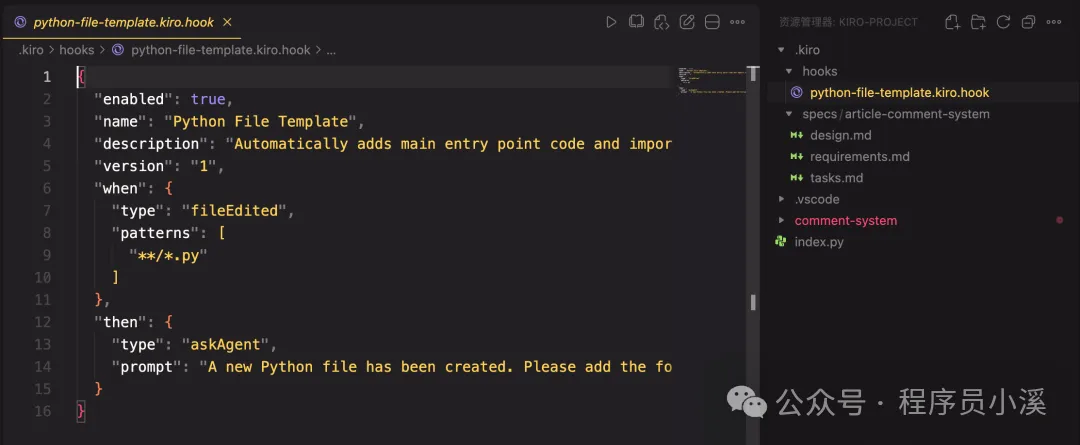Click the breadcrumb trailing ellipsis
This screenshot has height=445, width=1080.
tap(331, 50)
